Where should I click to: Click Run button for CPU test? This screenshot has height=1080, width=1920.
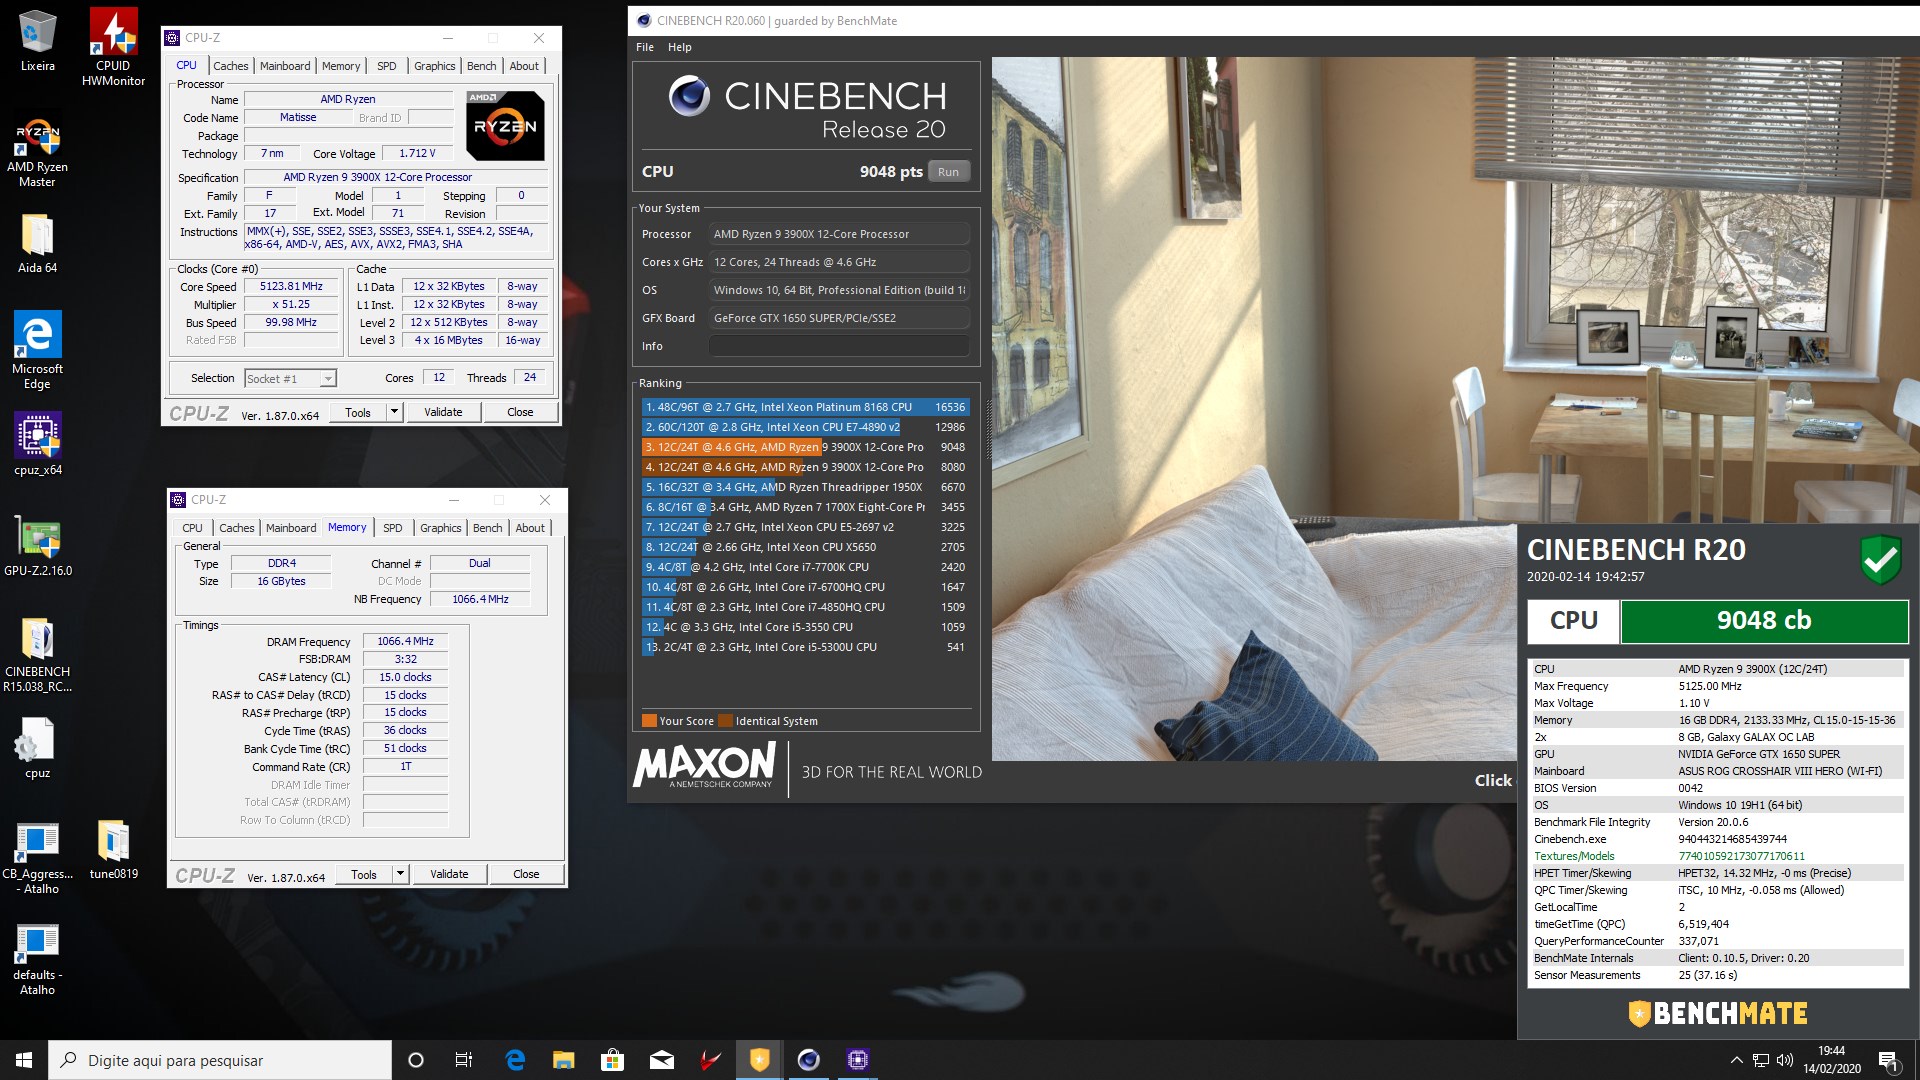(948, 172)
